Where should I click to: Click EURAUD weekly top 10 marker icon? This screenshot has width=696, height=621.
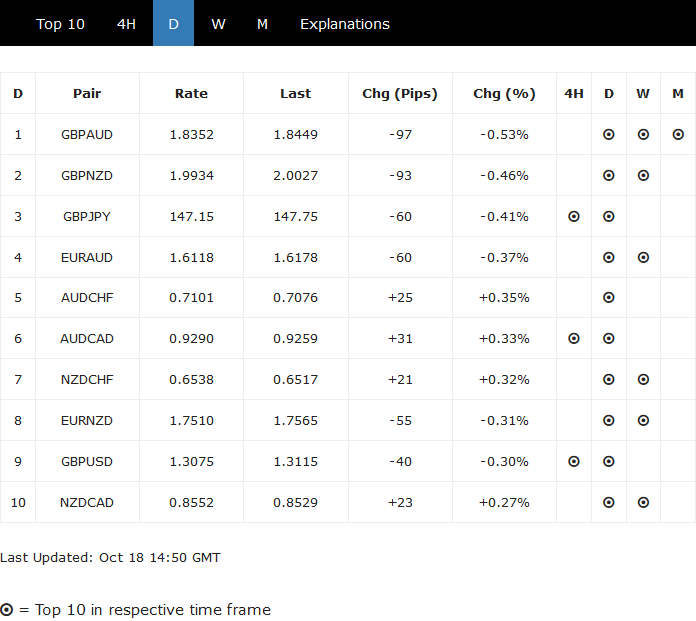(x=643, y=257)
